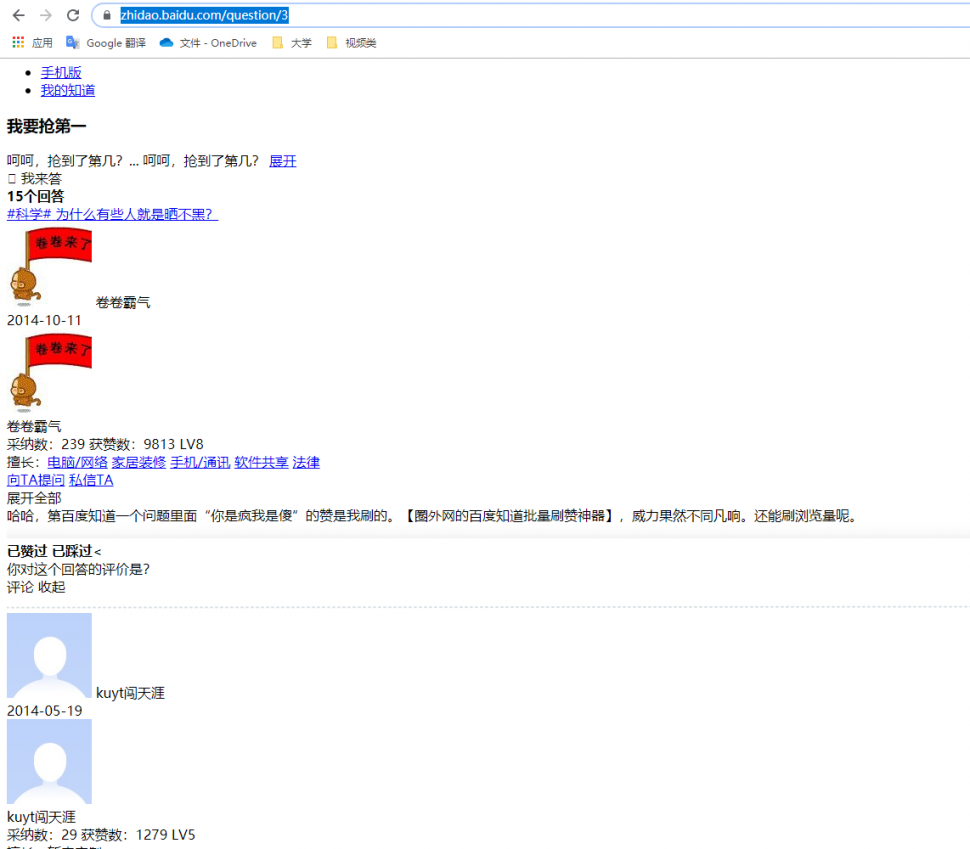Open the 手机版 link
The height and width of the screenshot is (849, 970).
[x=61, y=72]
